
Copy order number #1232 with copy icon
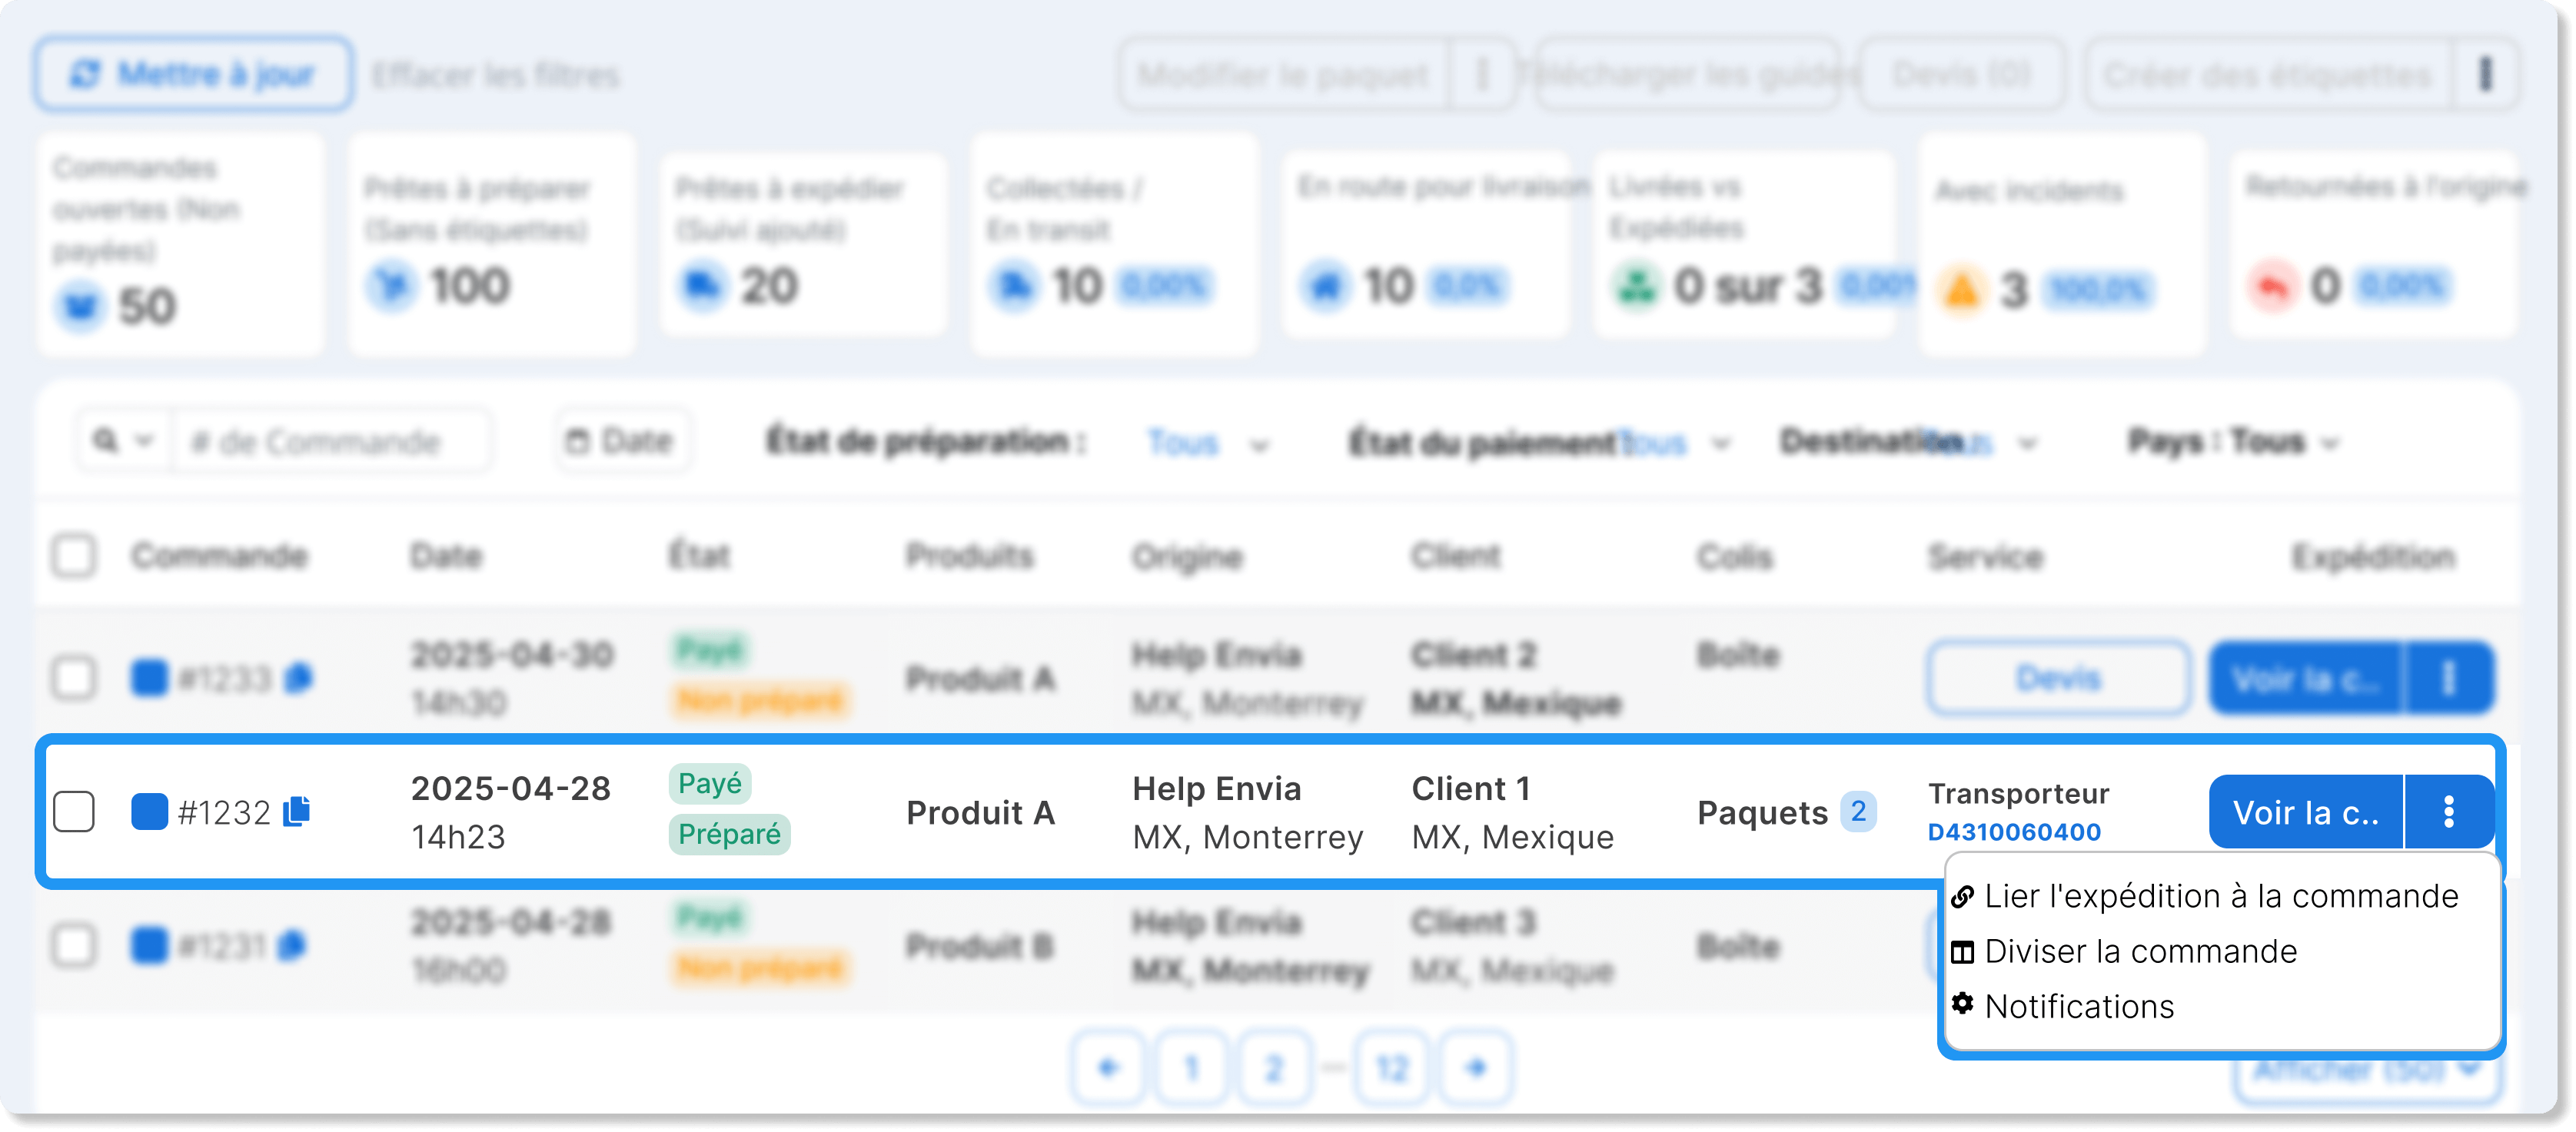pos(297,811)
